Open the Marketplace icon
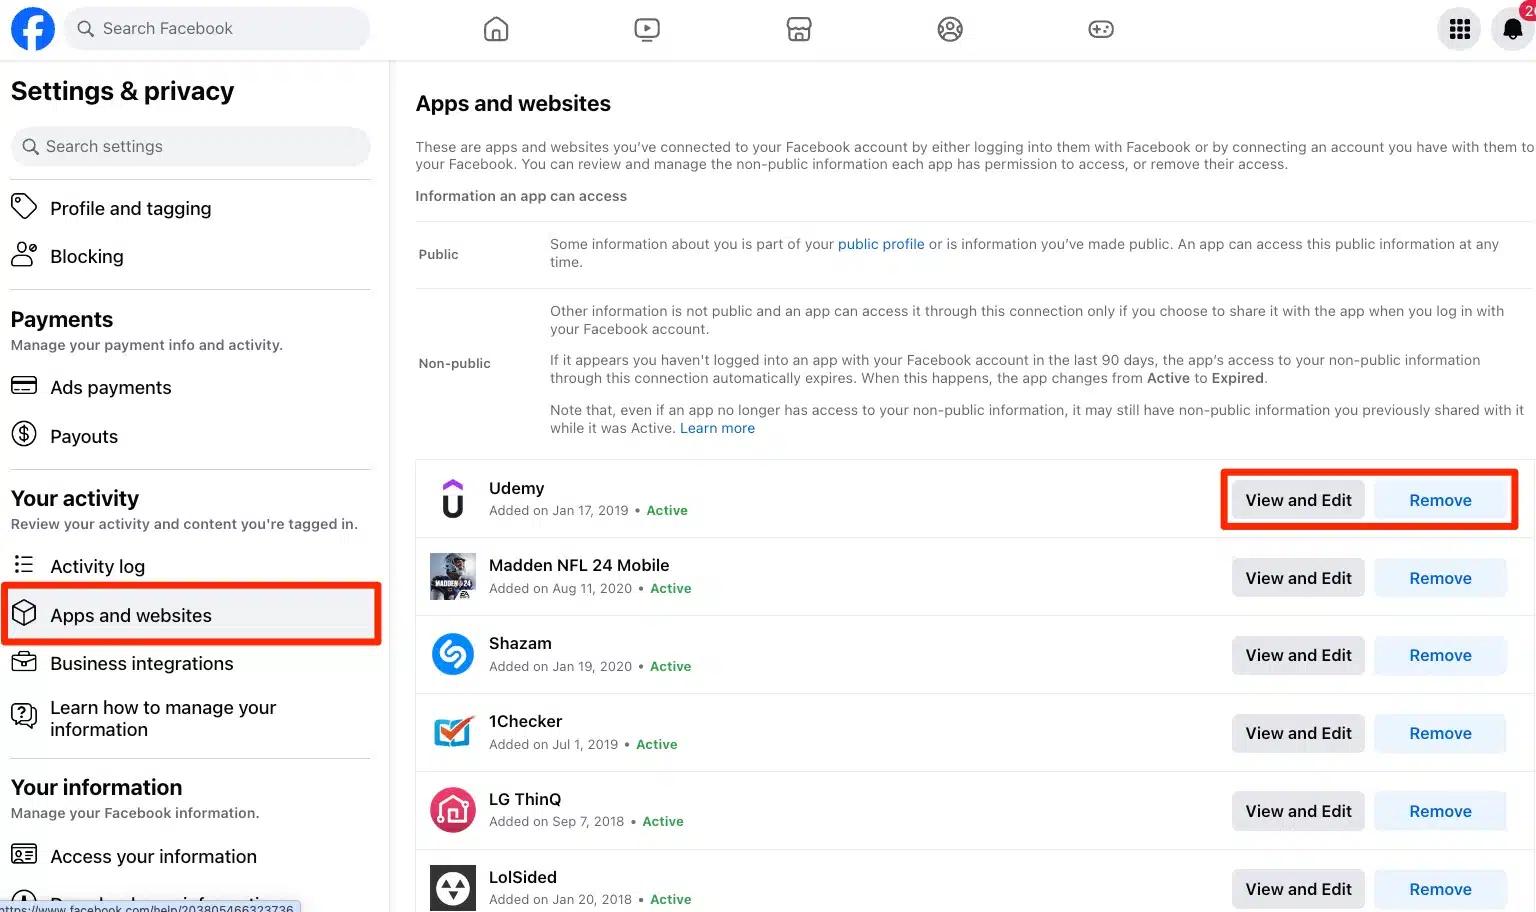The width and height of the screenshot is (1536, 912). (x=799, y=29)
